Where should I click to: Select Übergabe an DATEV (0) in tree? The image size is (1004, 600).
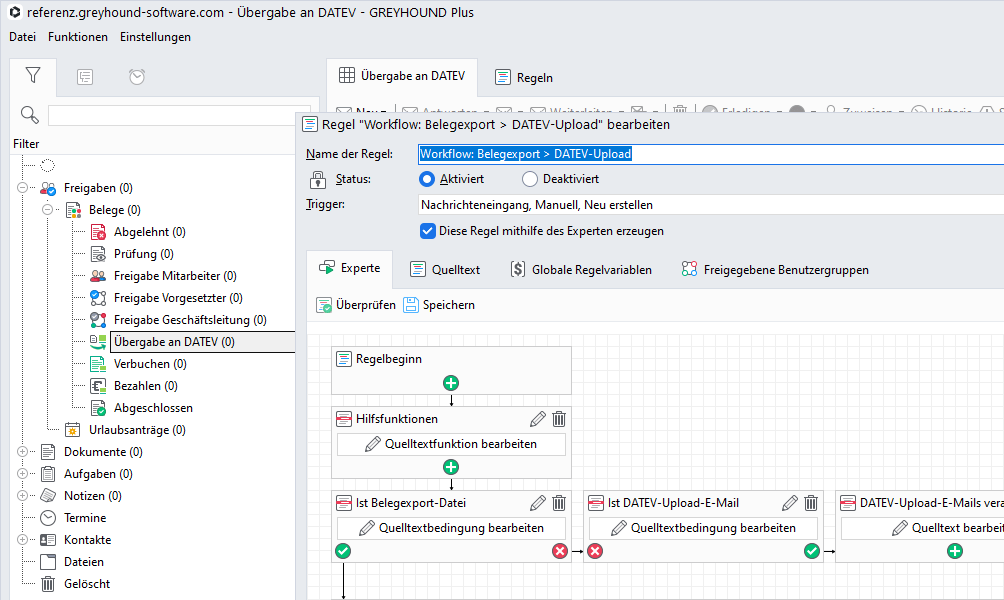[174, 342]
